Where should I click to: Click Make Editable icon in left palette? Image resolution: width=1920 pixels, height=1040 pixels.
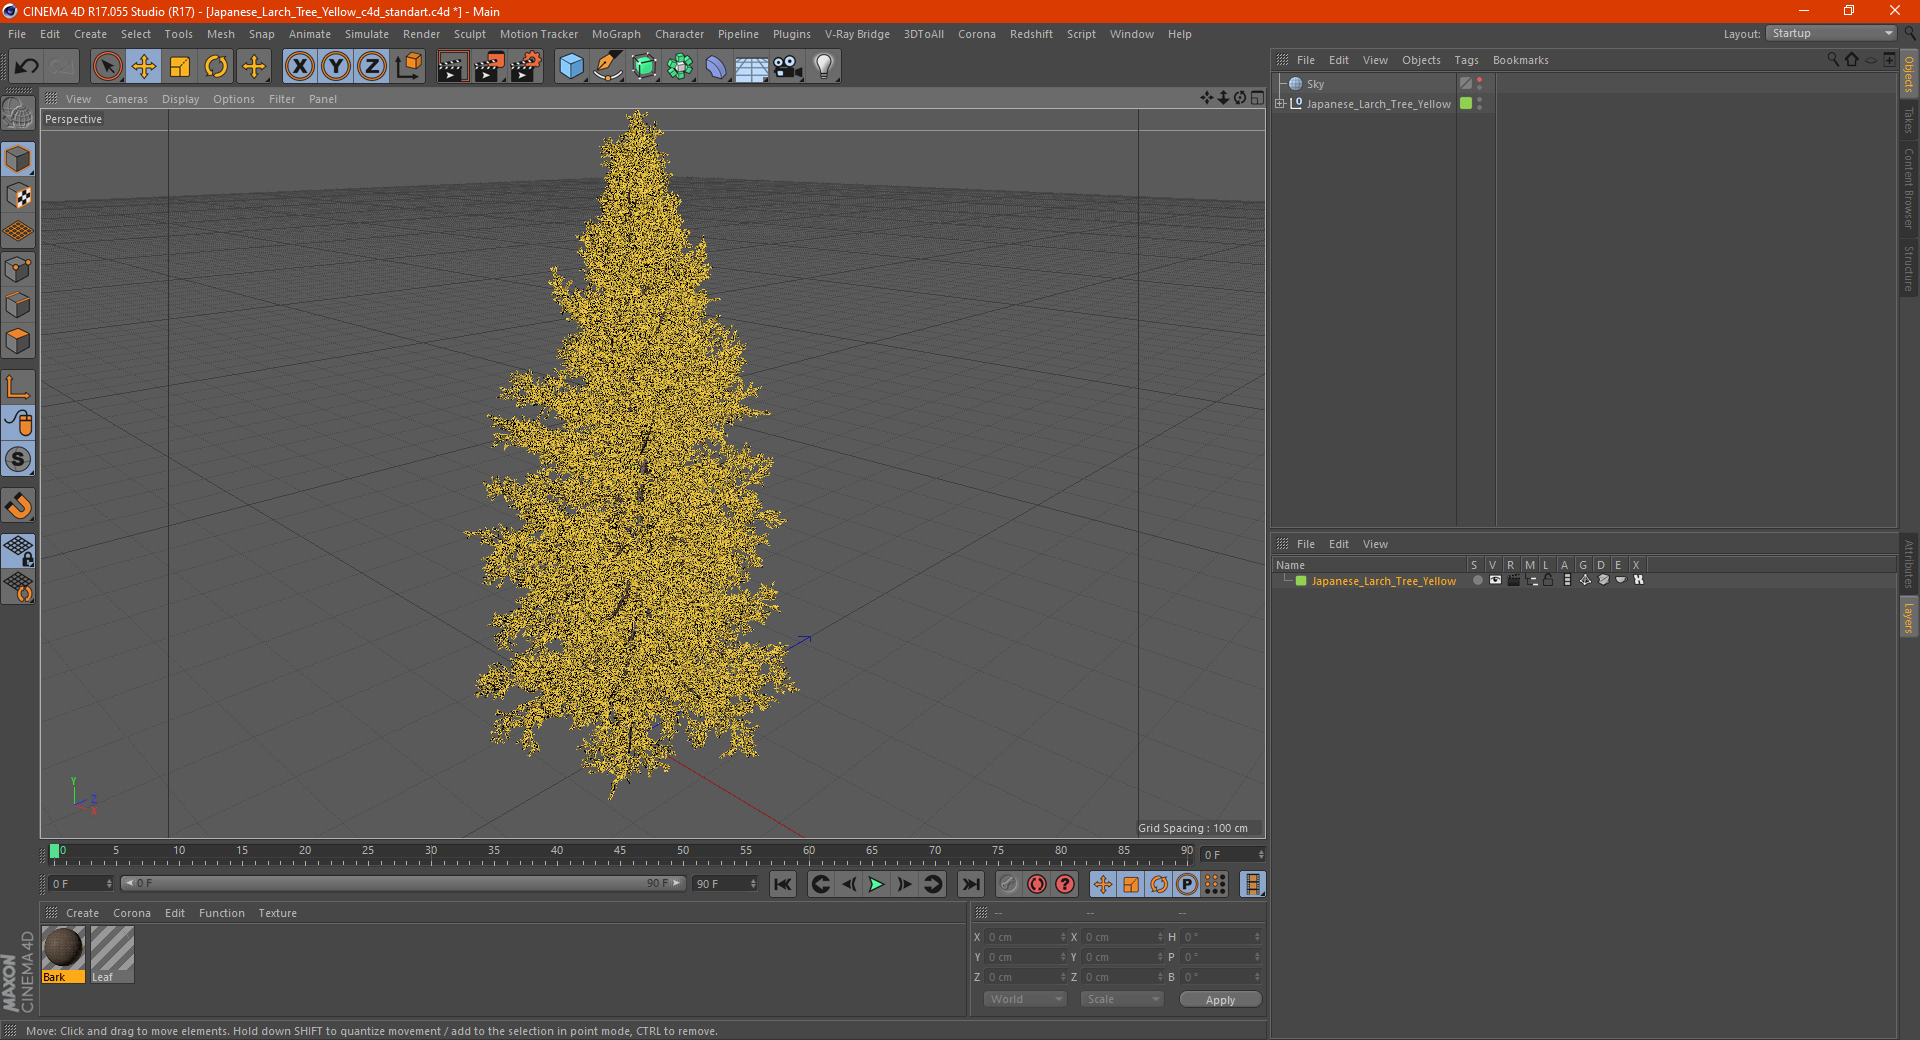(x=18, y=115)
